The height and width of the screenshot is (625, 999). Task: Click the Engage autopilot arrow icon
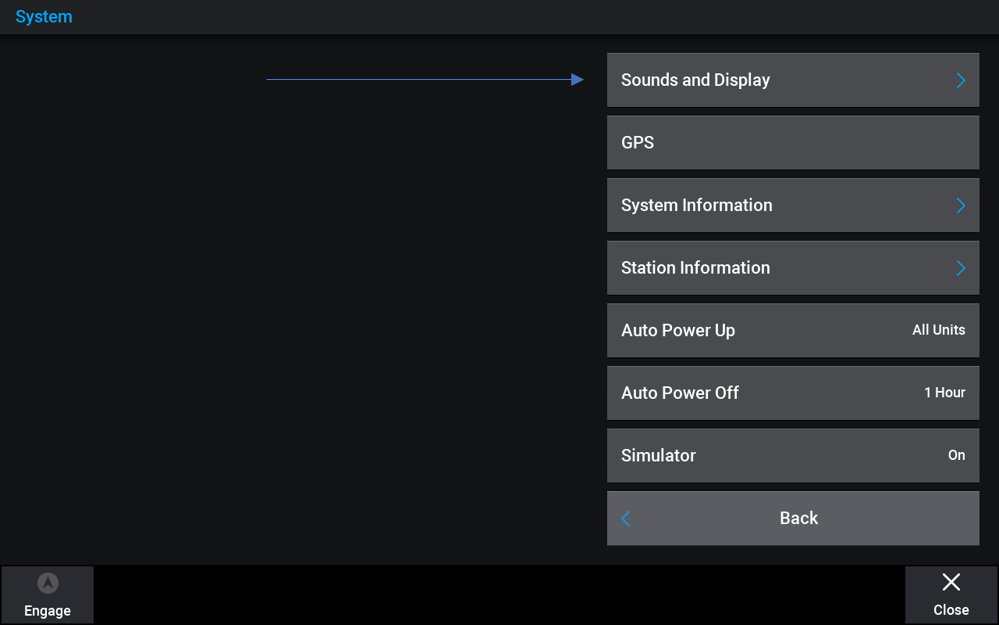click(48, 583)
